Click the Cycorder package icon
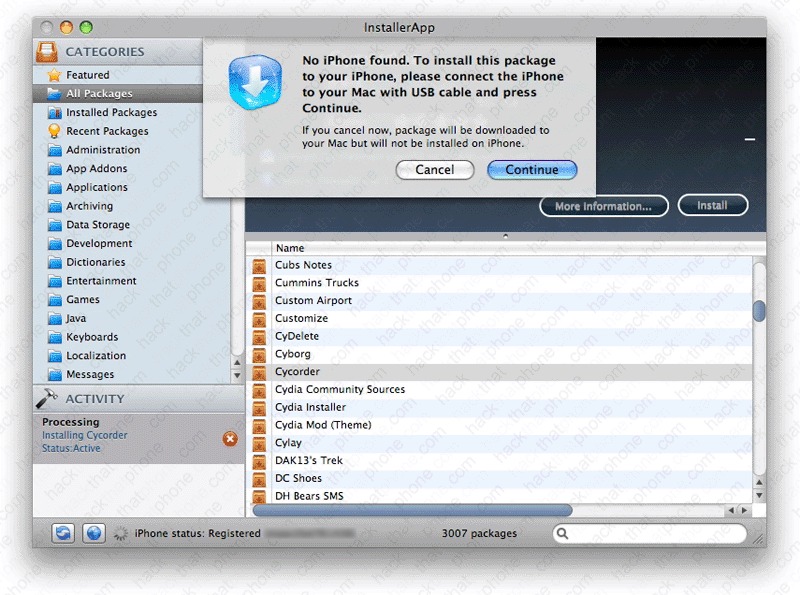Image resolution: width=800 pixels, height=595 pixels. click(x=260, y=372)
